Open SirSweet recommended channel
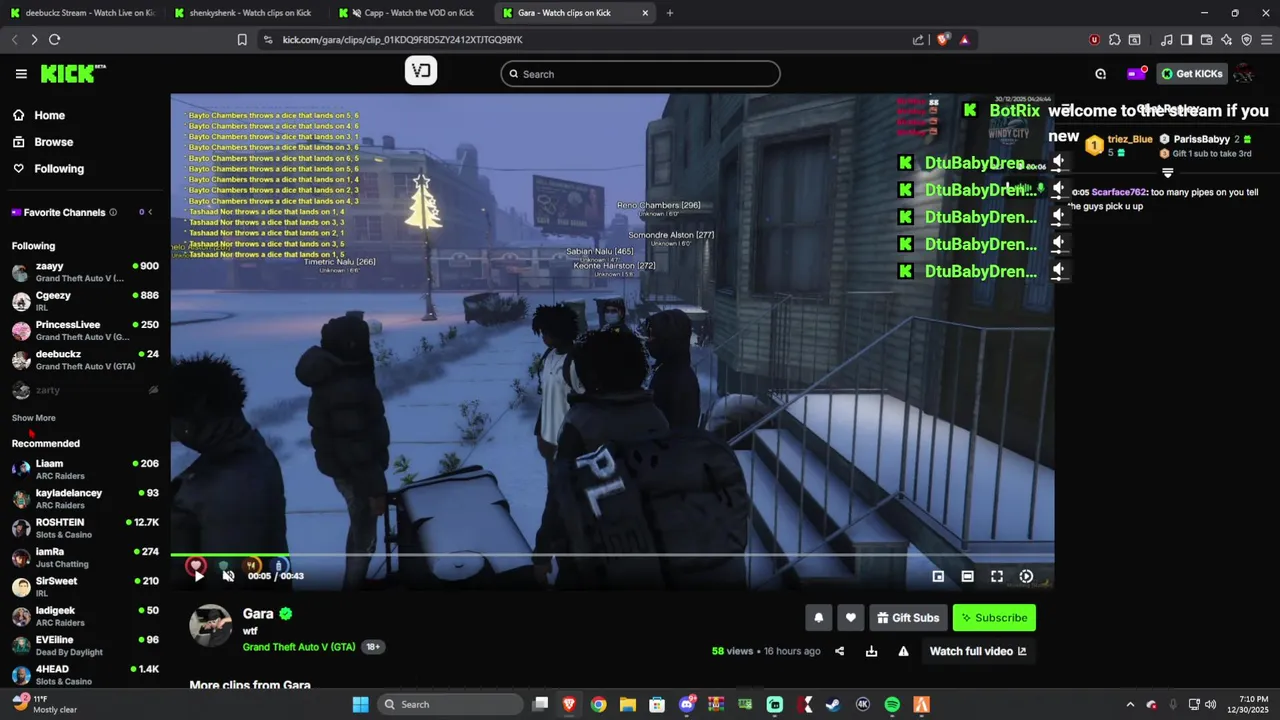1280x720 pixels. pos(85,586)
